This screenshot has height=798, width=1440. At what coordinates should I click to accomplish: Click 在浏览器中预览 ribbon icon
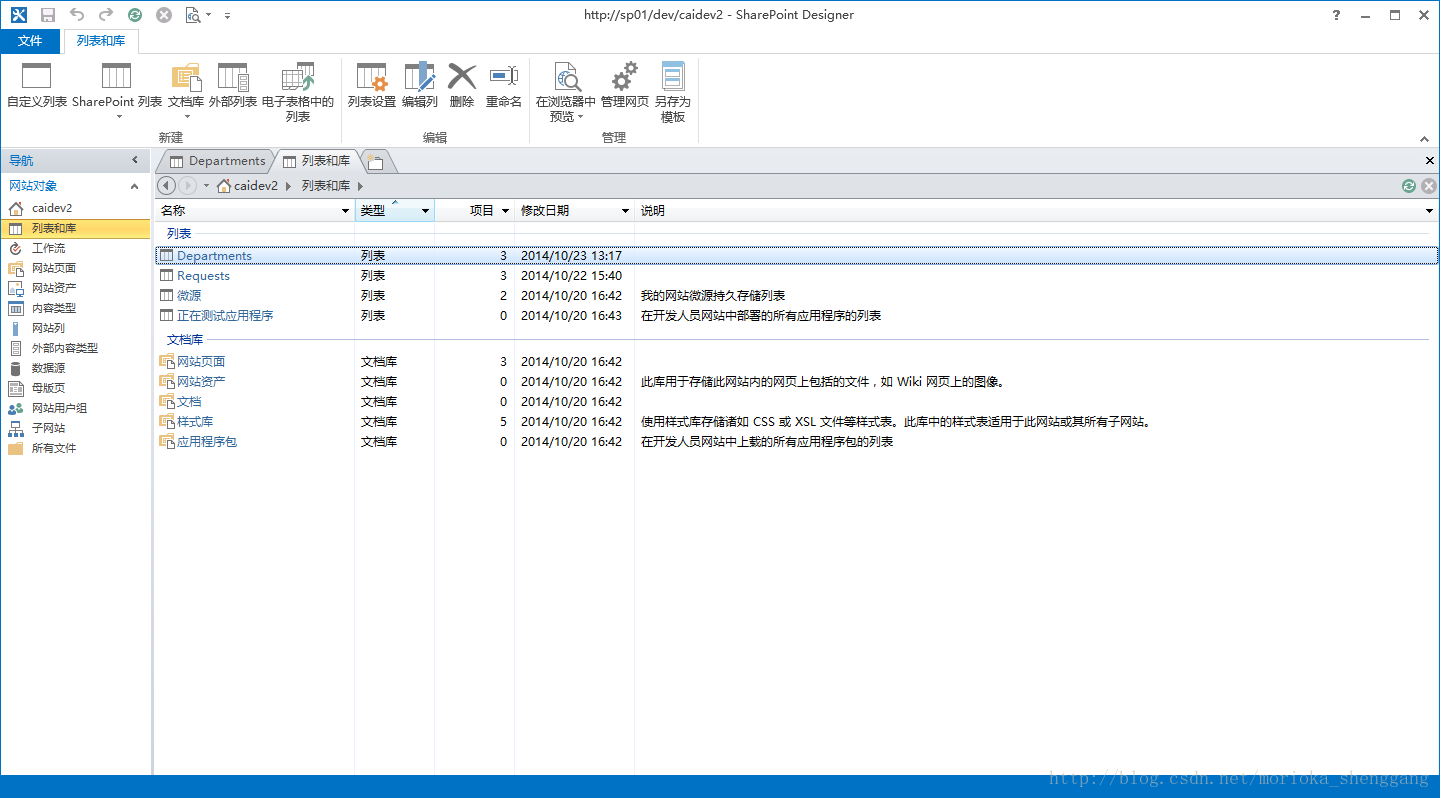point(568,77)
